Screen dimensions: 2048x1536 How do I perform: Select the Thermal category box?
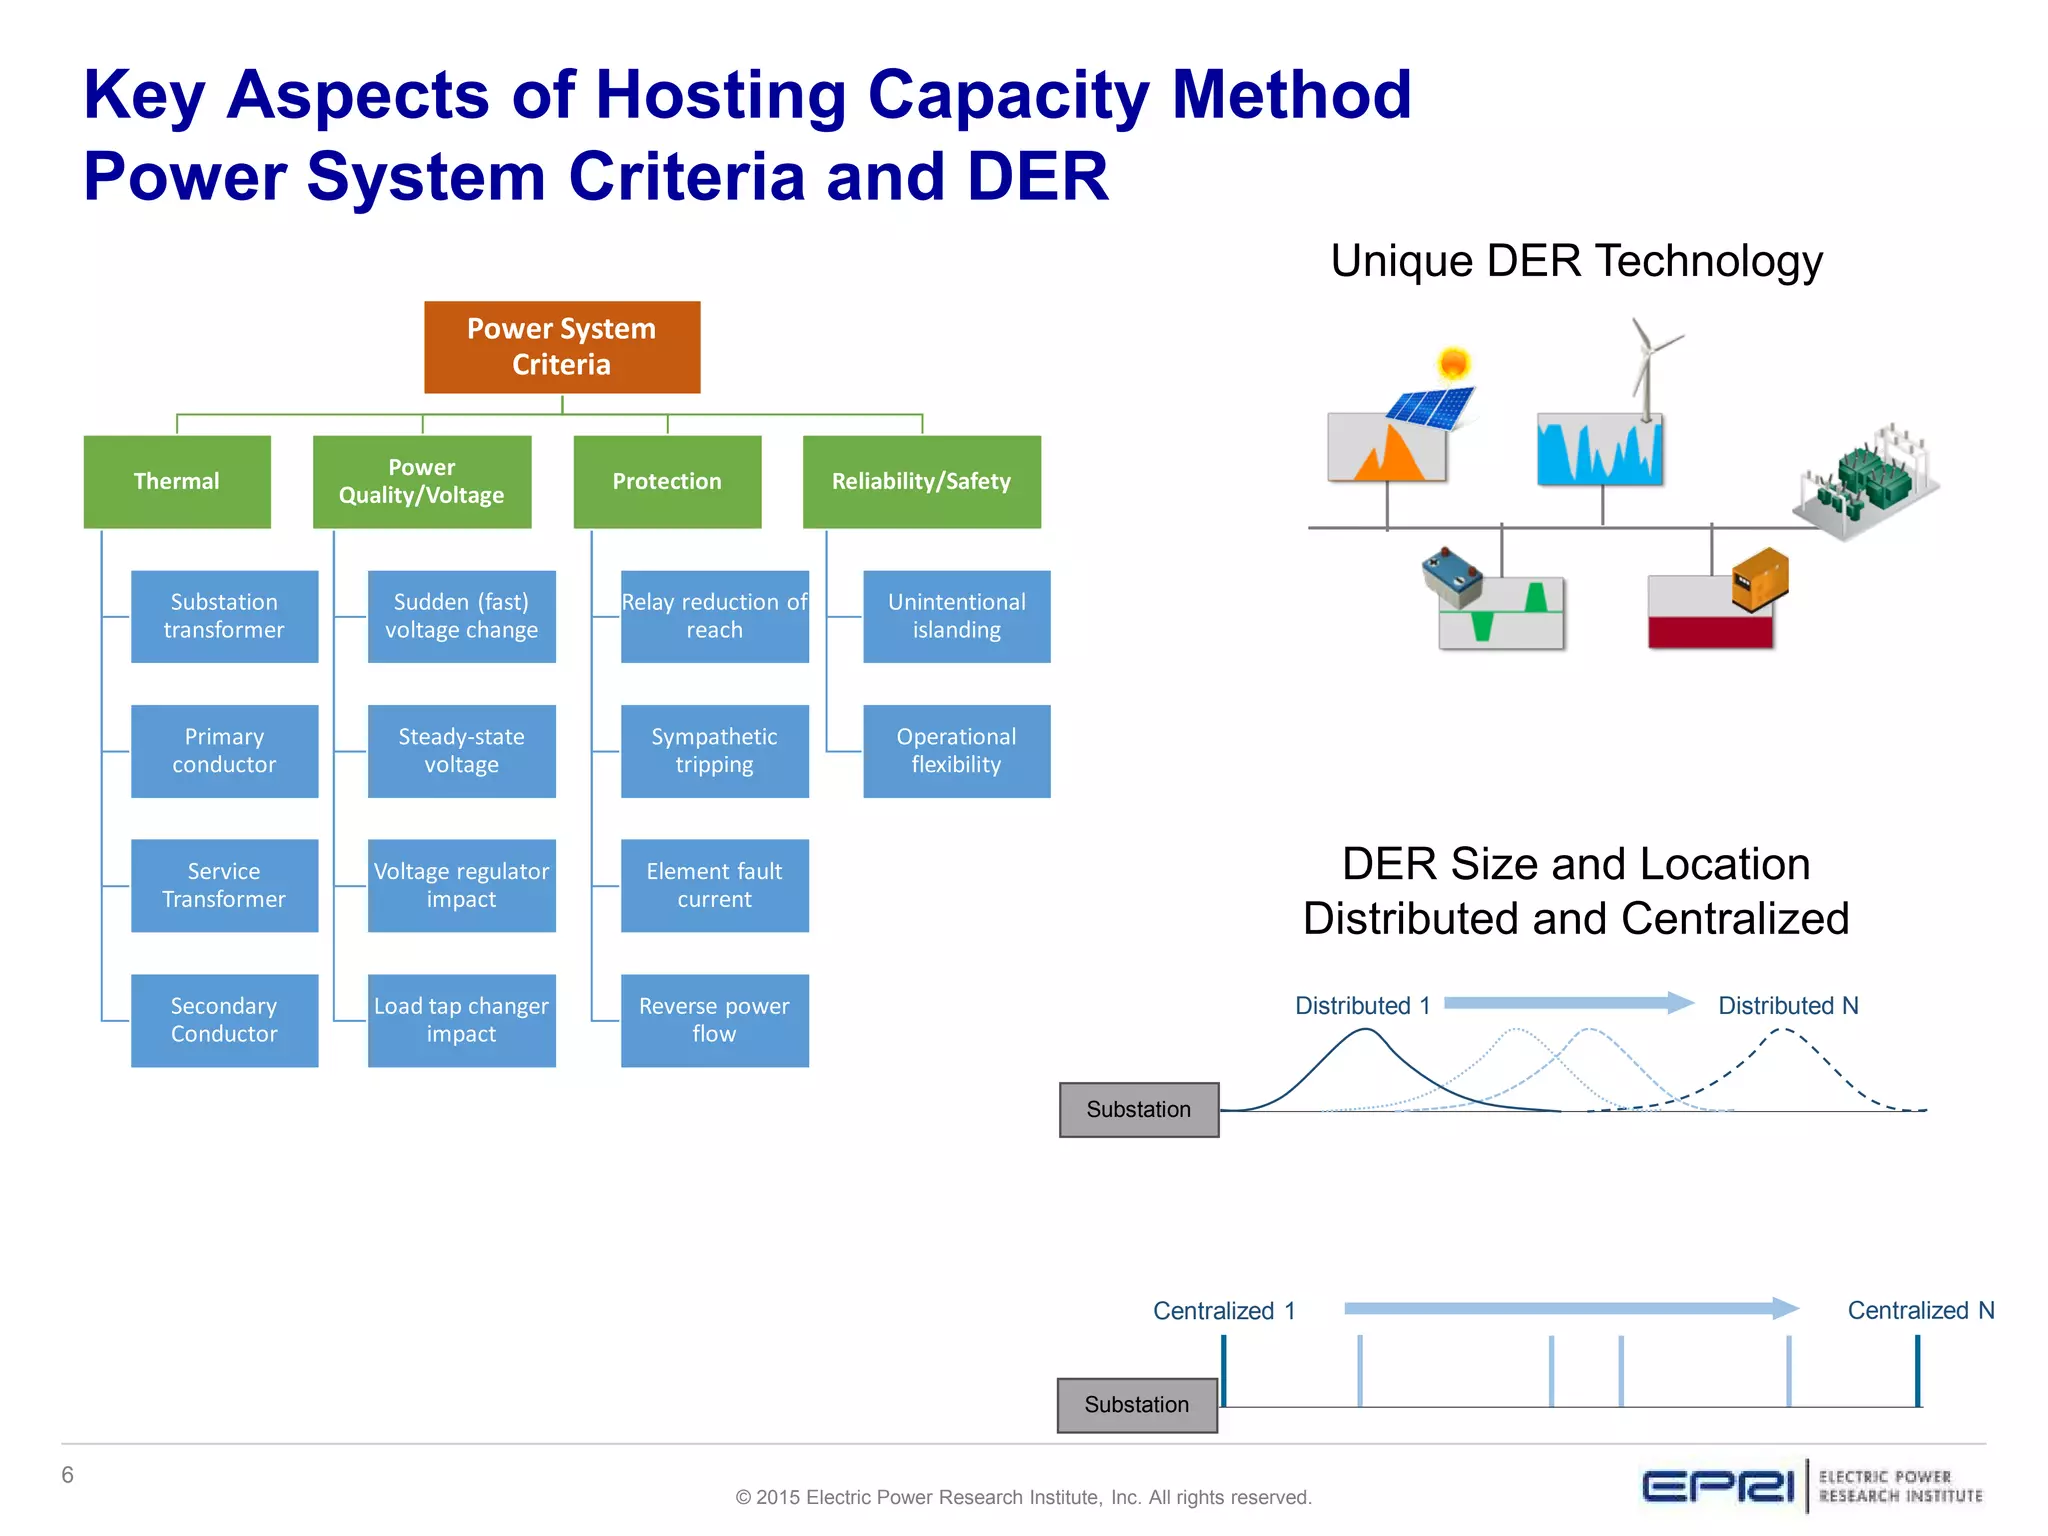click(177, 481)
